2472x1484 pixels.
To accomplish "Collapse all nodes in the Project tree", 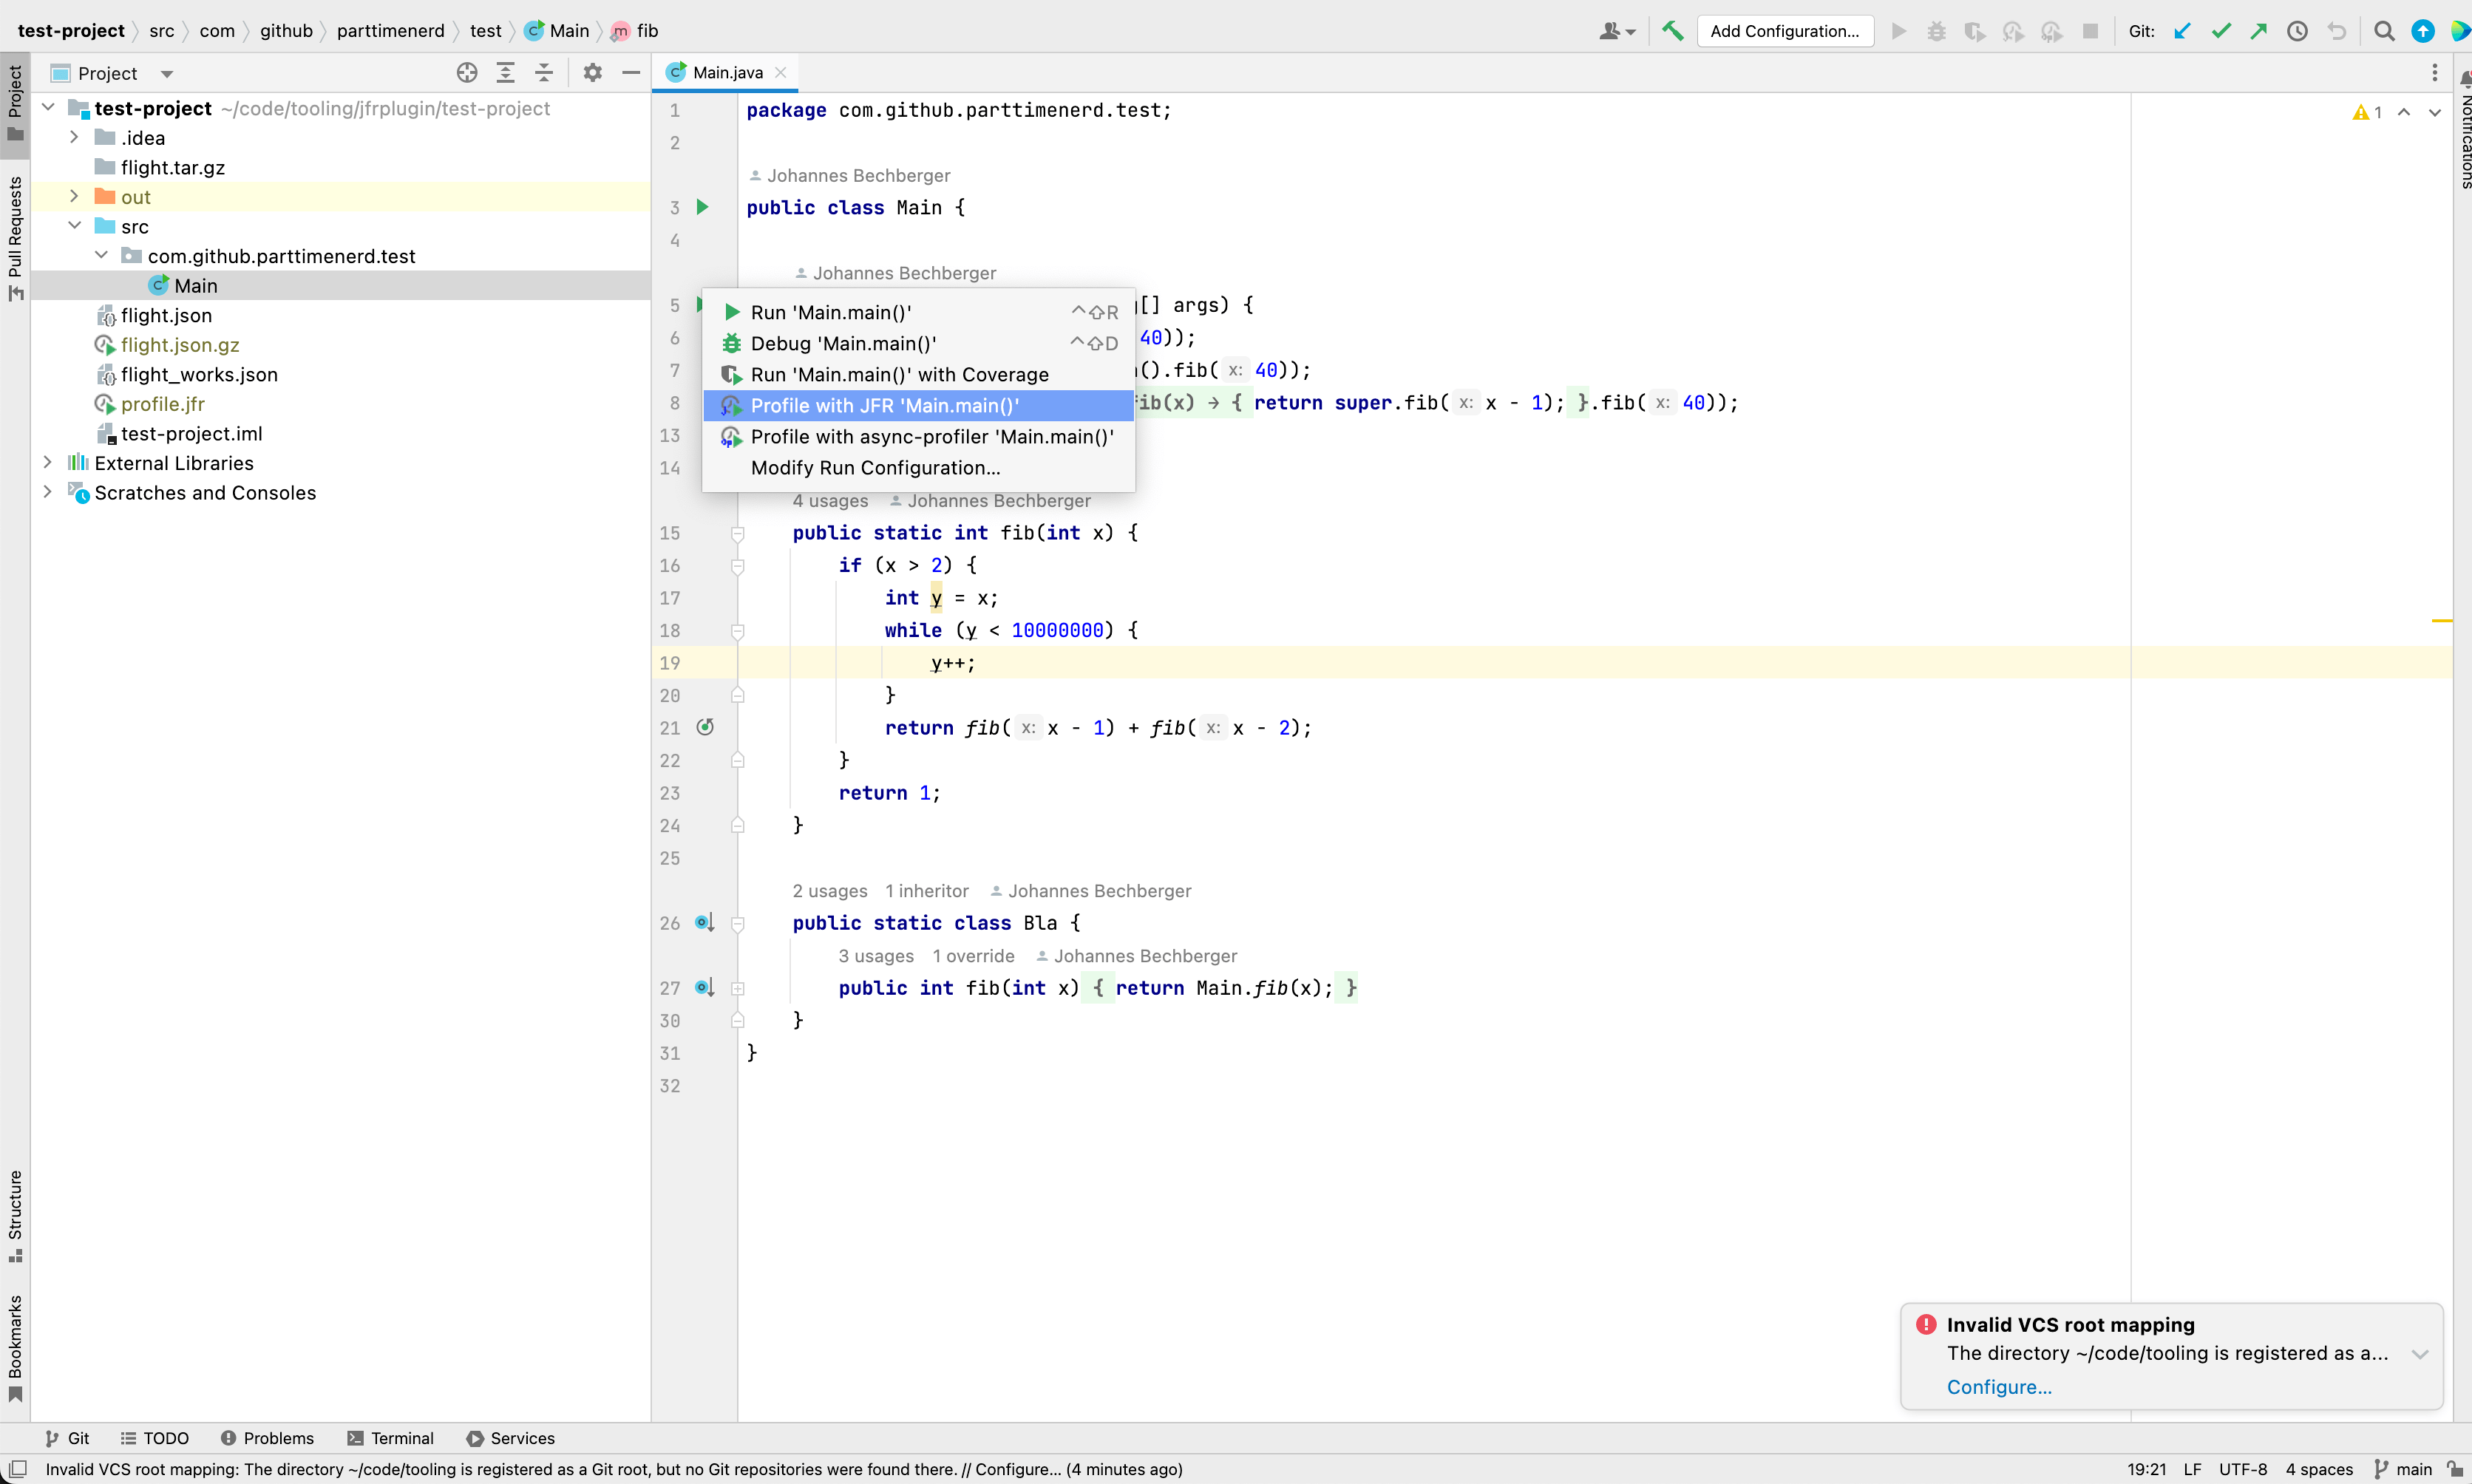I will point(543,72).
